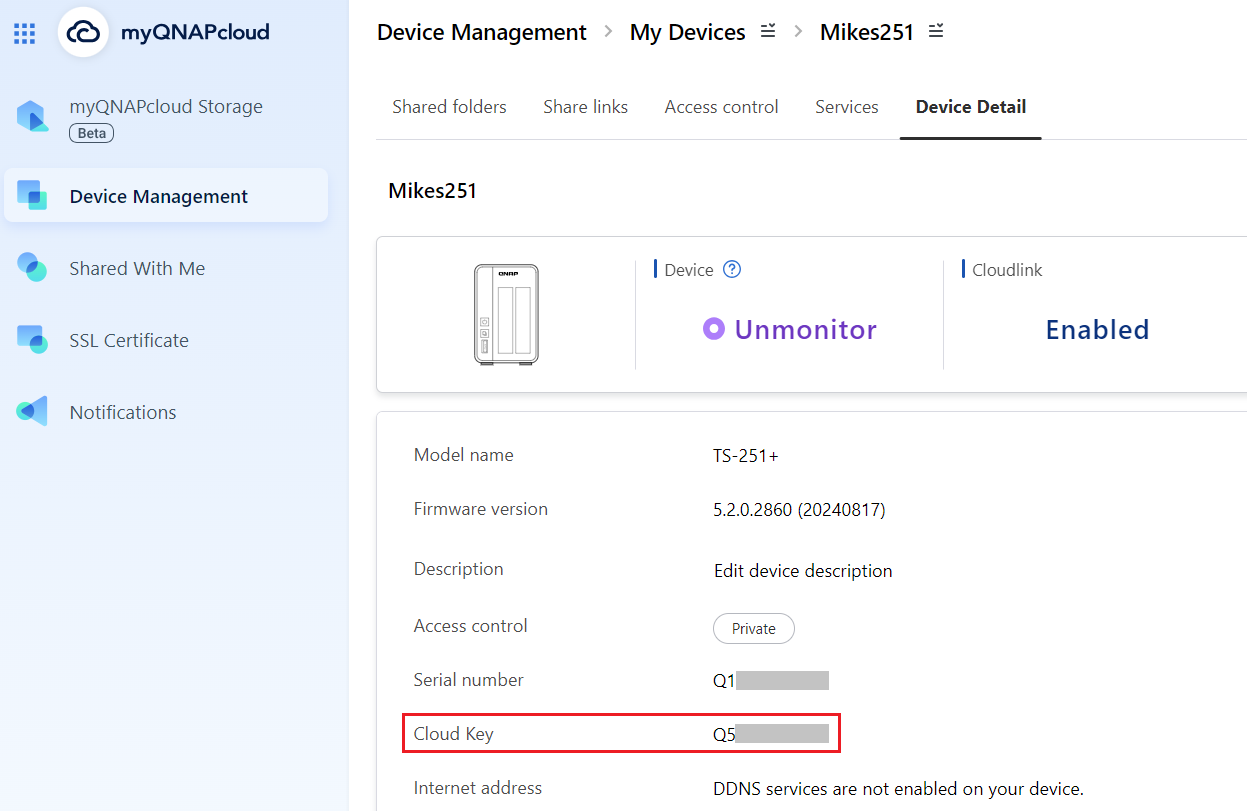Screen dimensions: 1247x811
Task: Expand the Beta badge under myQNAPcloud Storage
Action: click(x=90, y=132)
